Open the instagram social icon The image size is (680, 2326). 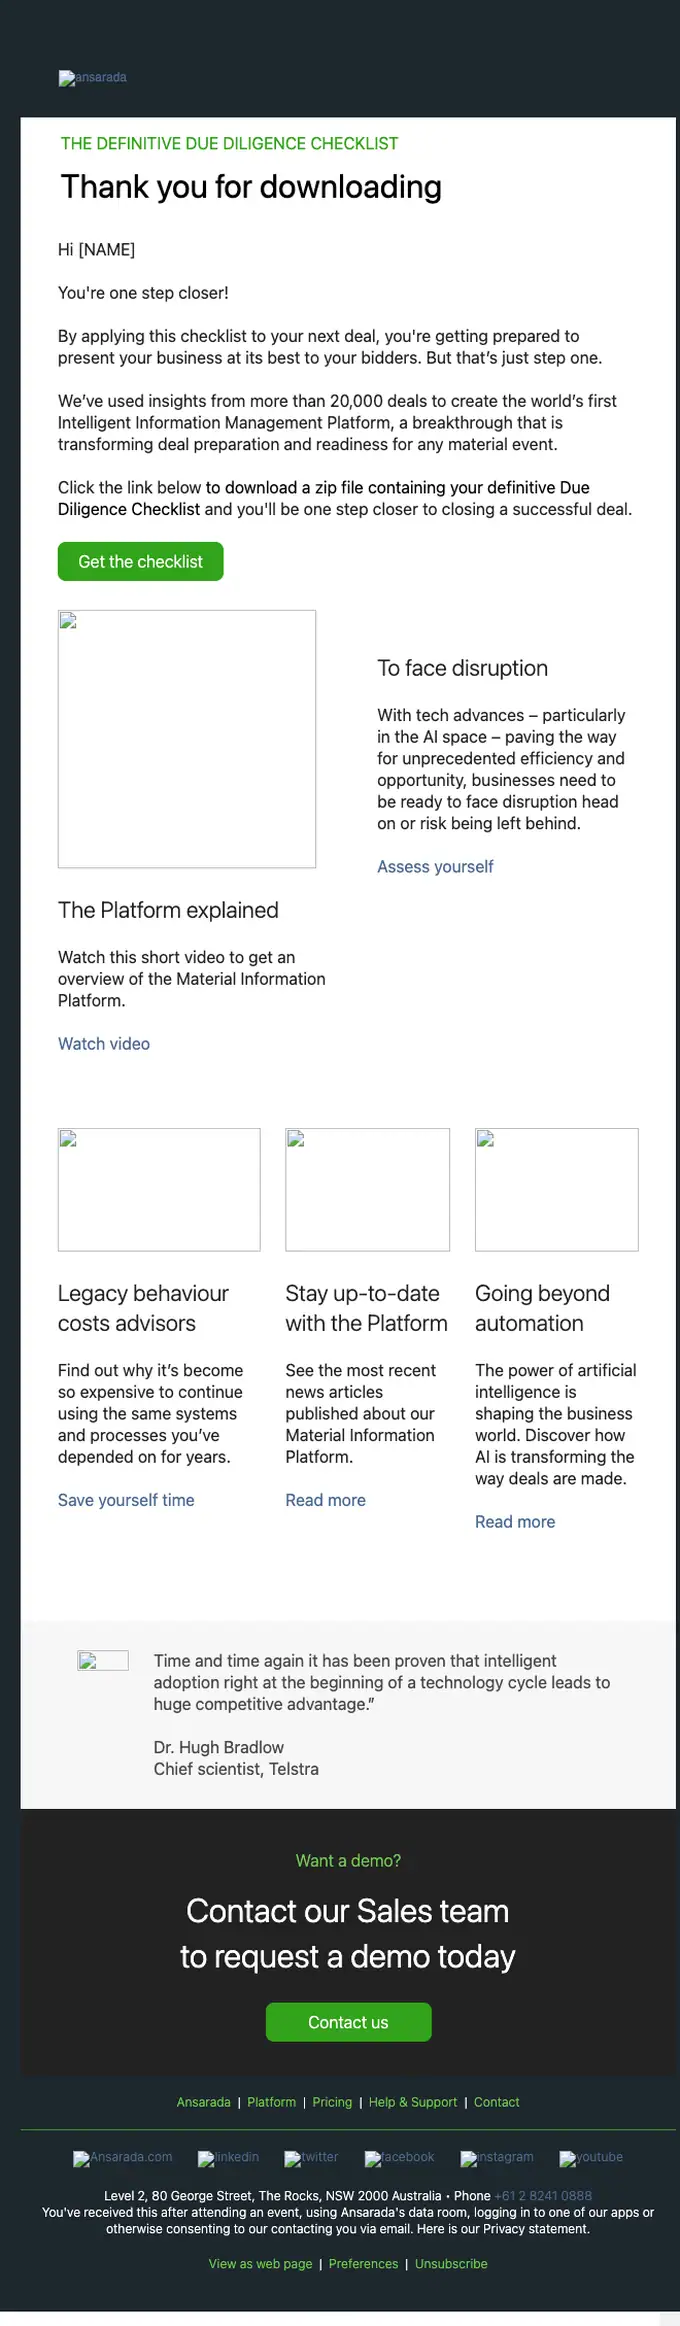pyautogui.click(x=497, y=2158)
